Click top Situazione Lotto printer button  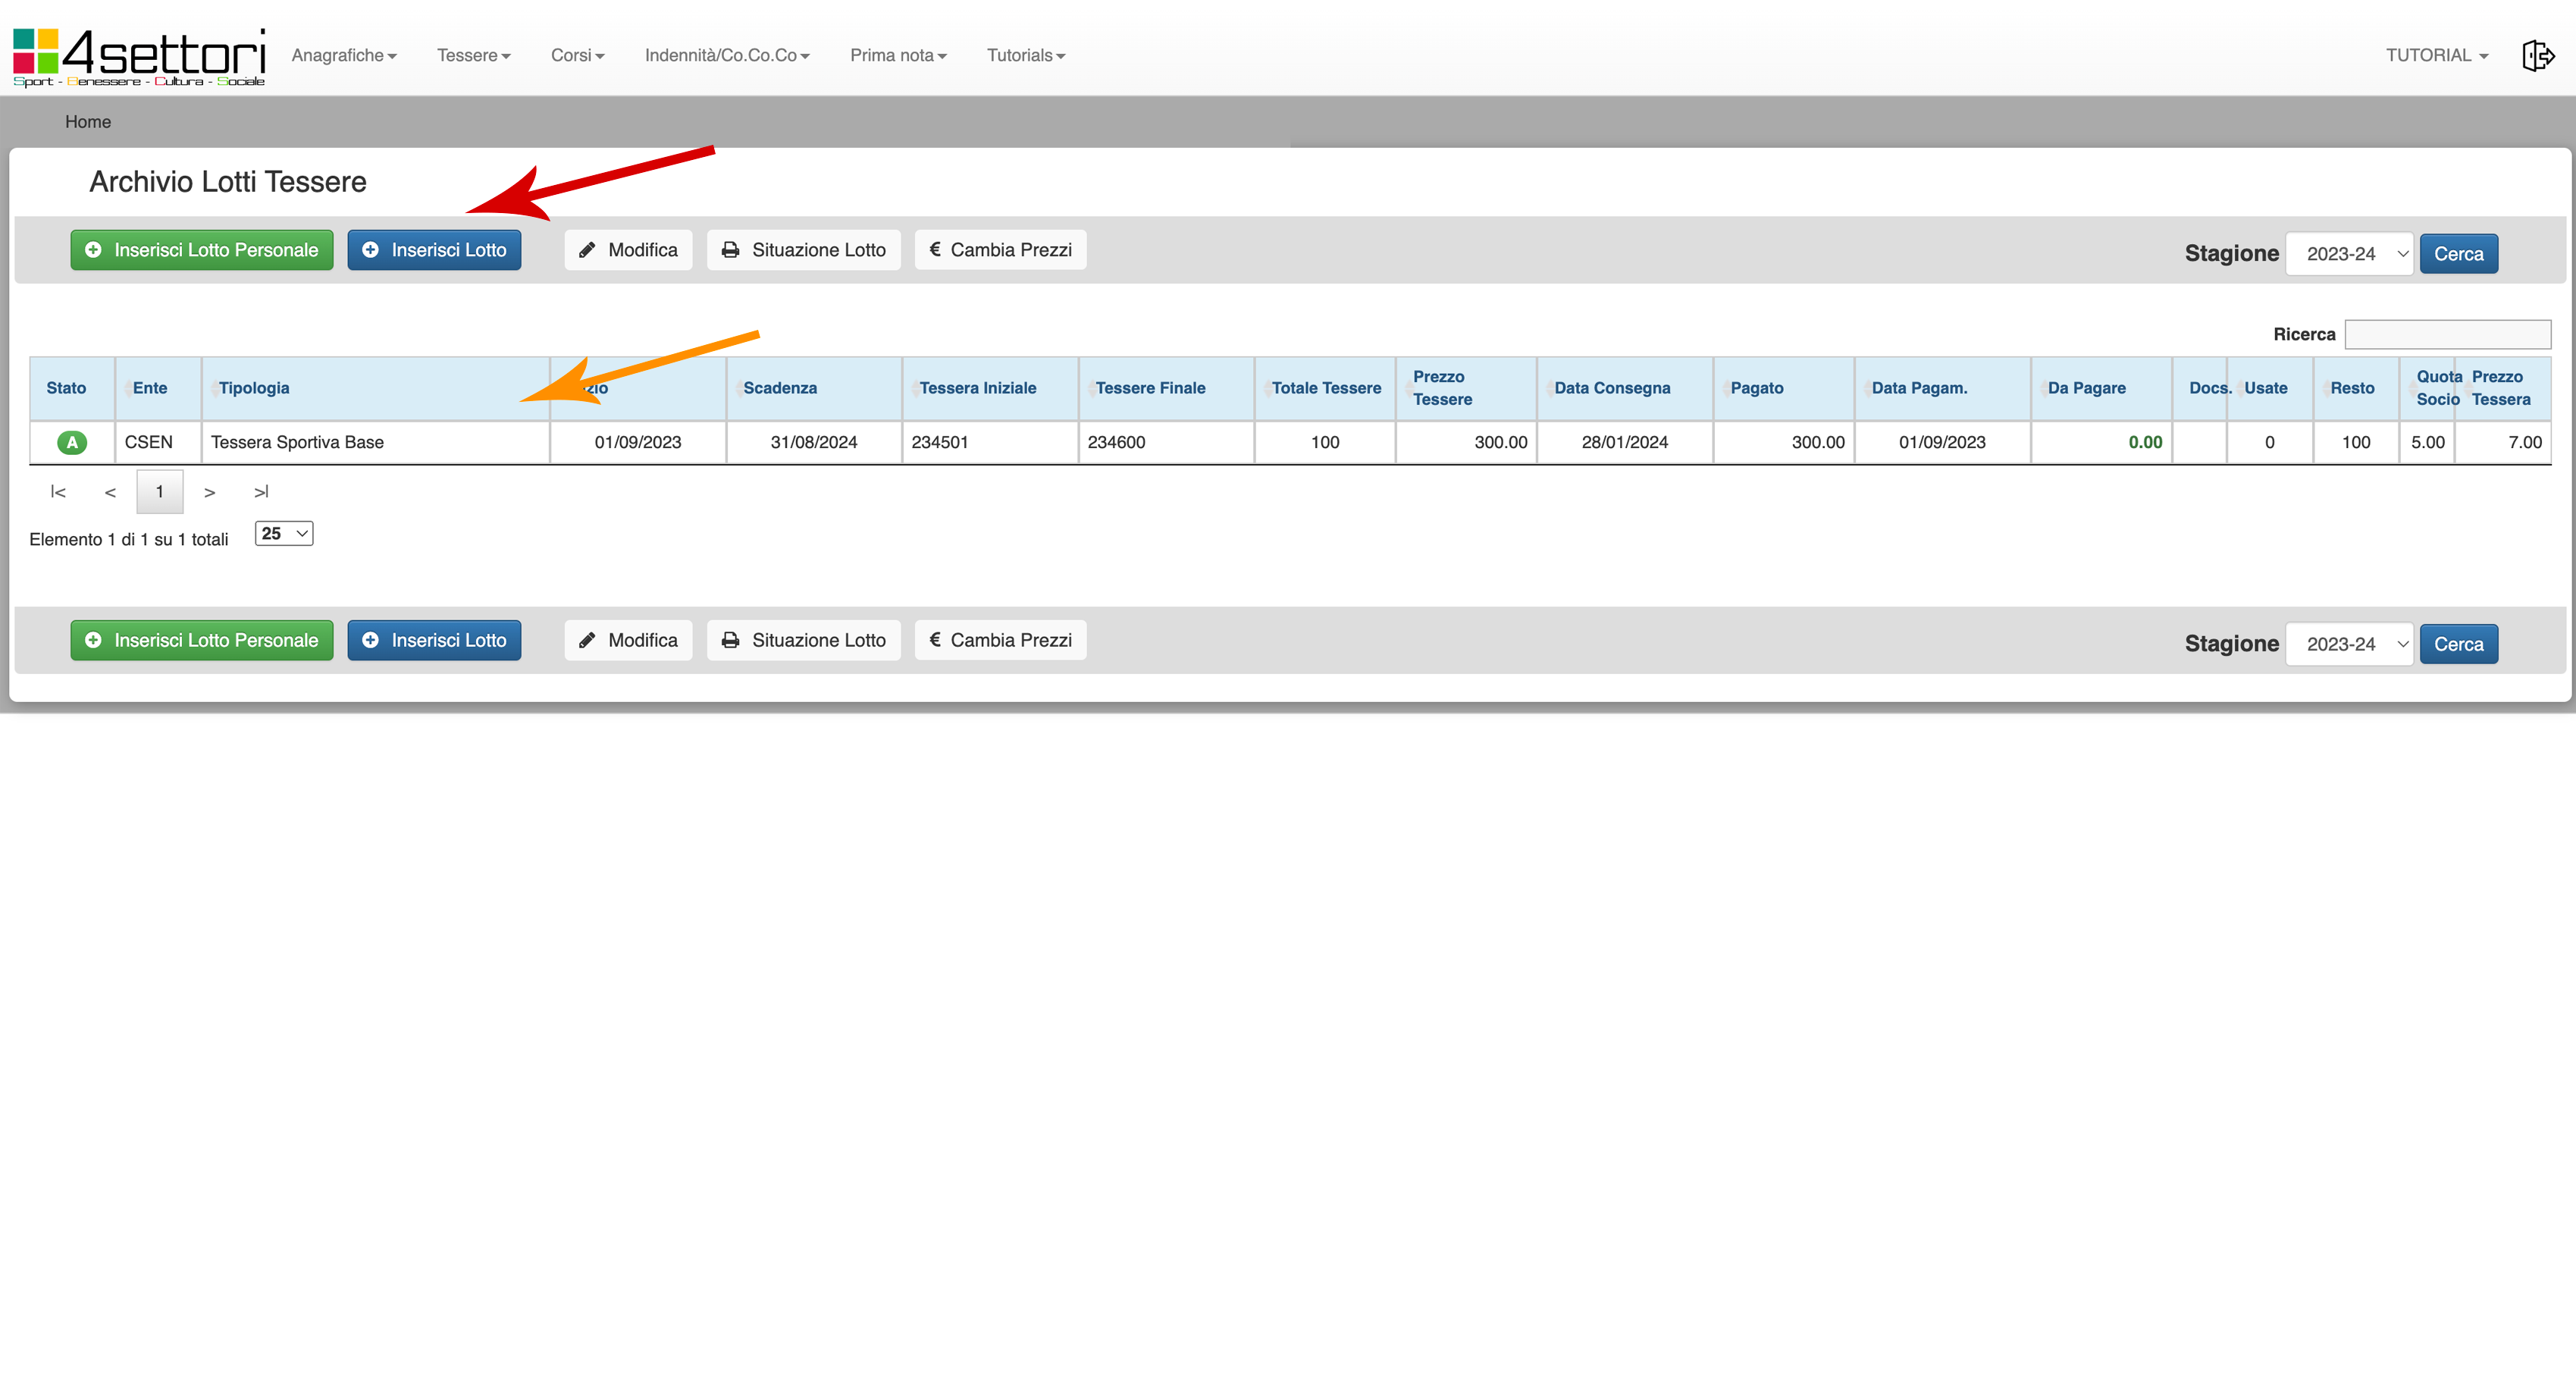click(803, 250)
